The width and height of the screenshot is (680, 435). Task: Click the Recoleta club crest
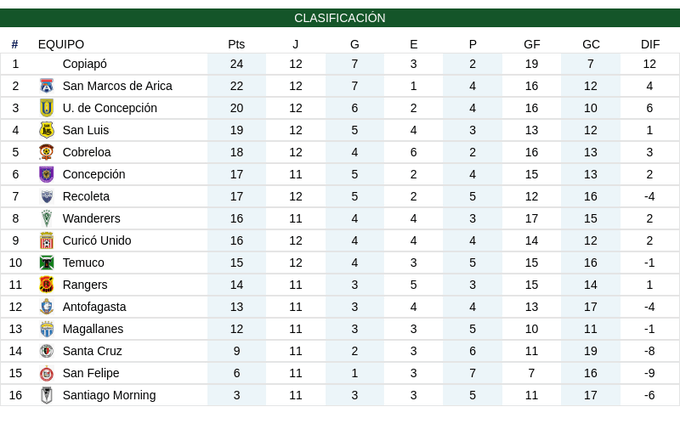(x=46, y=196)
